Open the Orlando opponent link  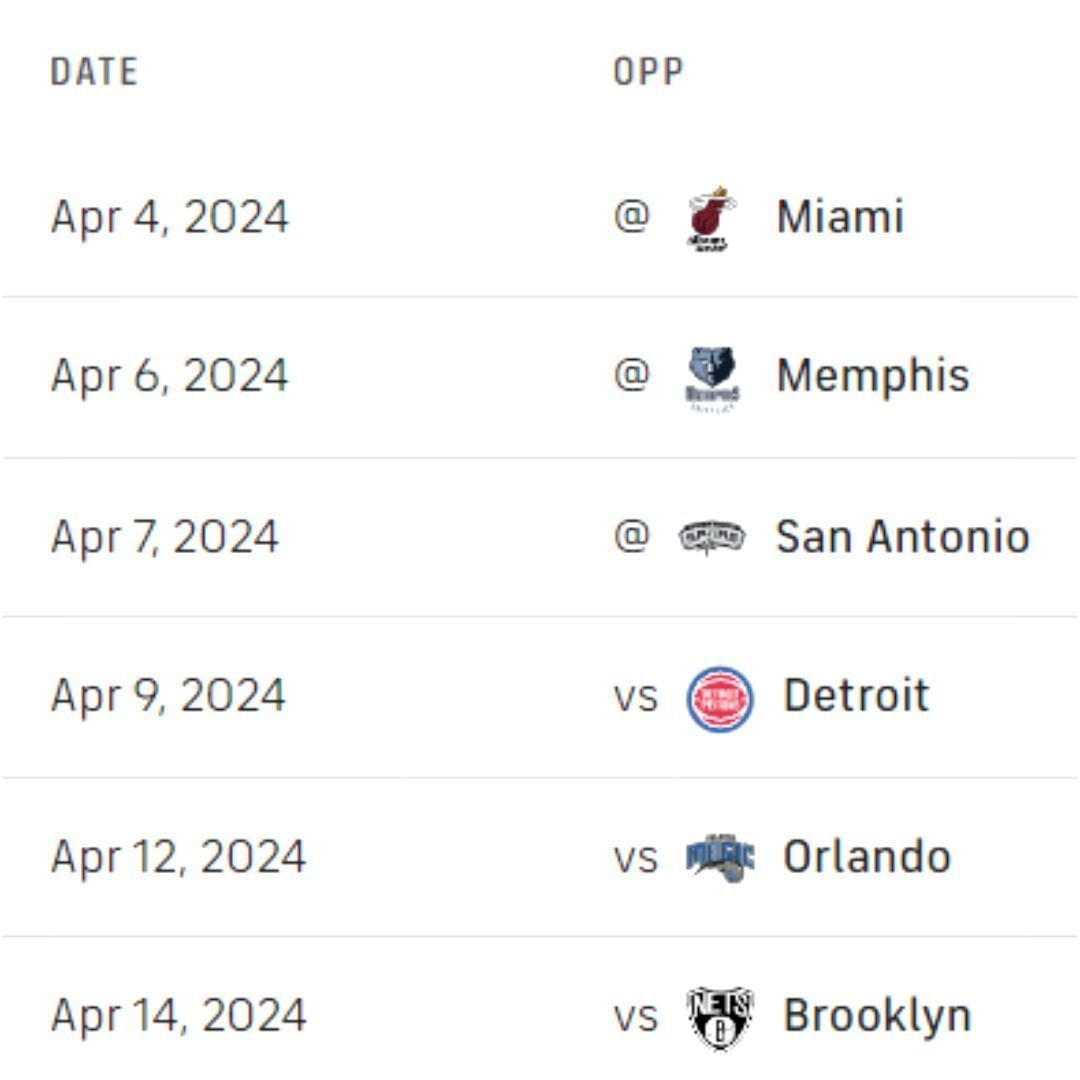pyautogui.click(x=866, y=857)
